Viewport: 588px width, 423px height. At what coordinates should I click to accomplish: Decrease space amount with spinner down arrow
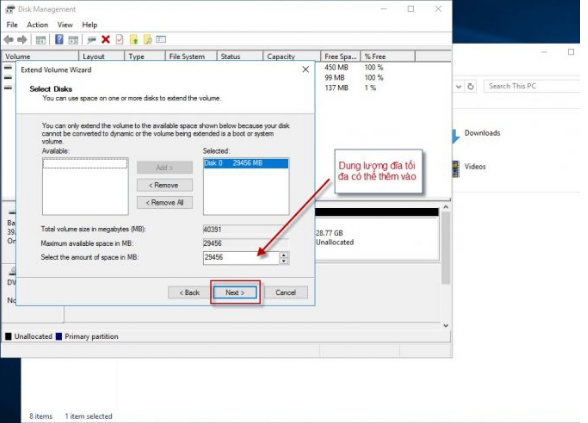pyautogui.click(x=284, y=261)
